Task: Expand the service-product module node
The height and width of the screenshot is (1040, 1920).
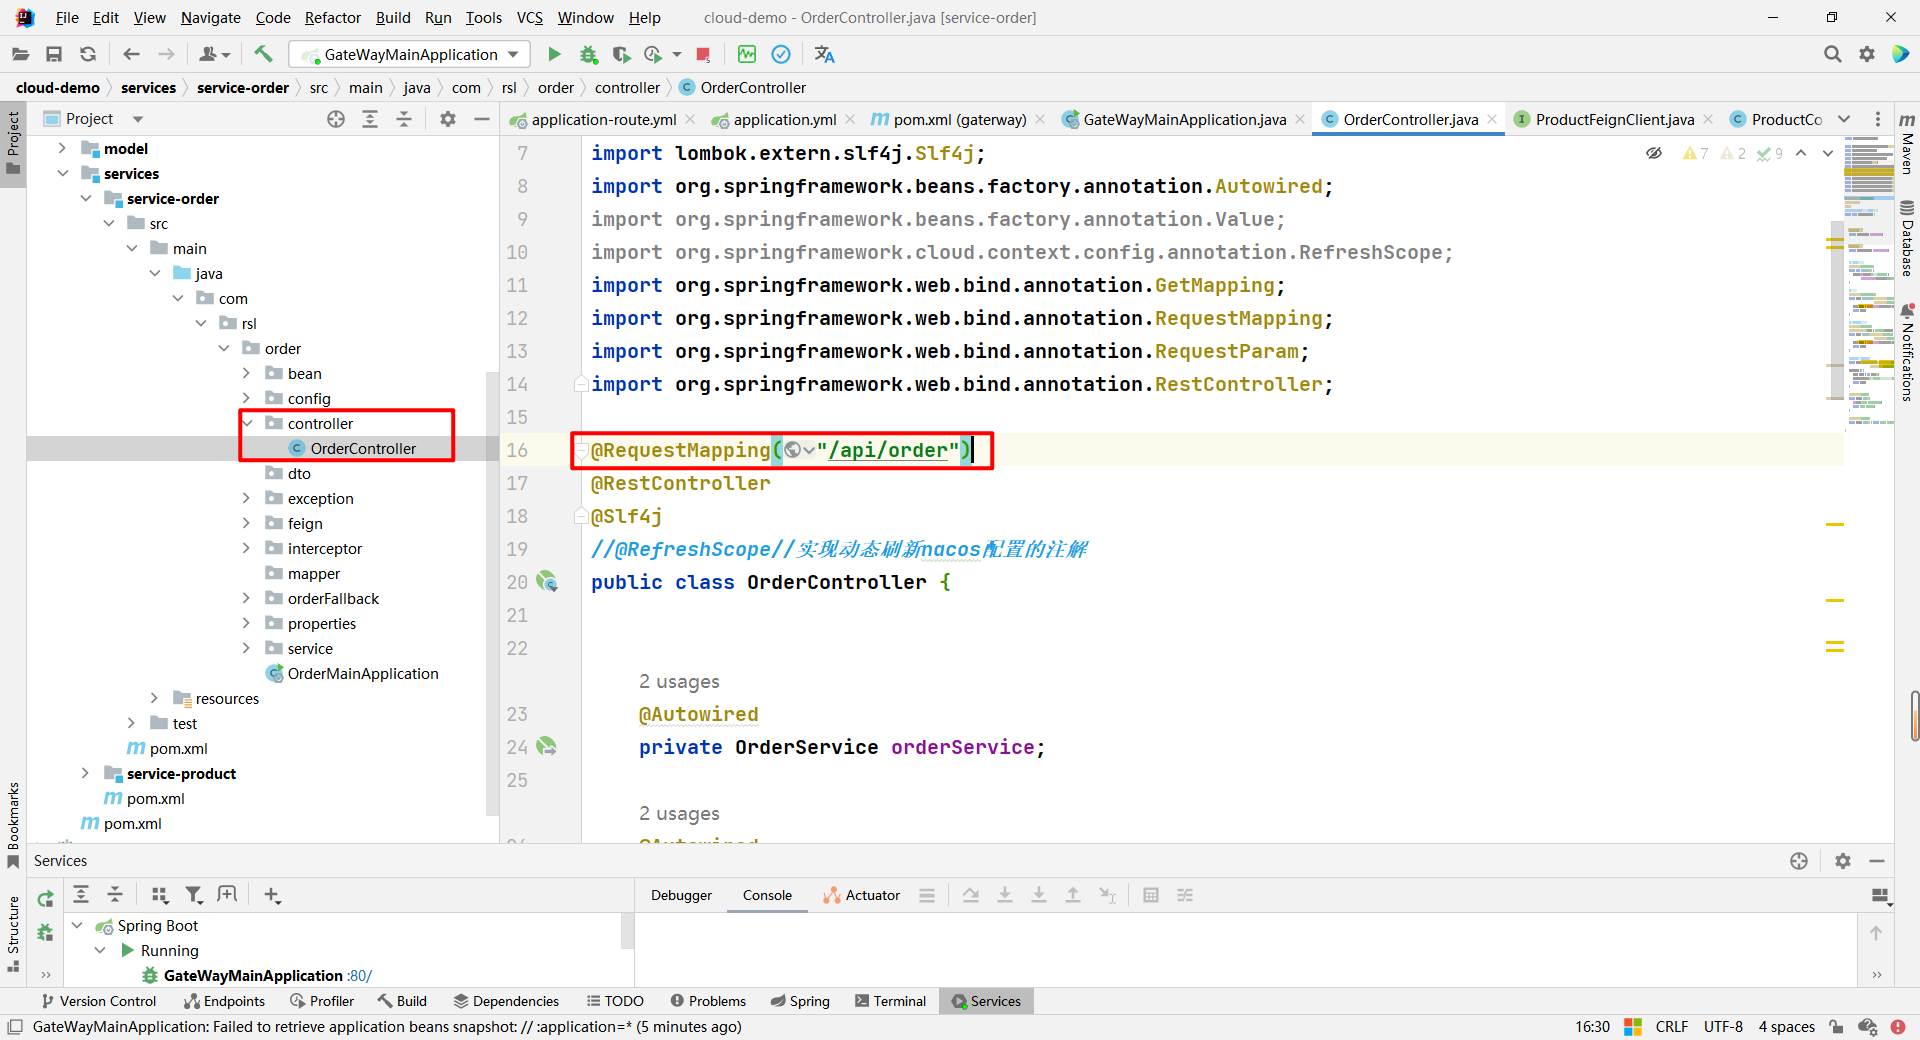Action: tap(85, 773)
